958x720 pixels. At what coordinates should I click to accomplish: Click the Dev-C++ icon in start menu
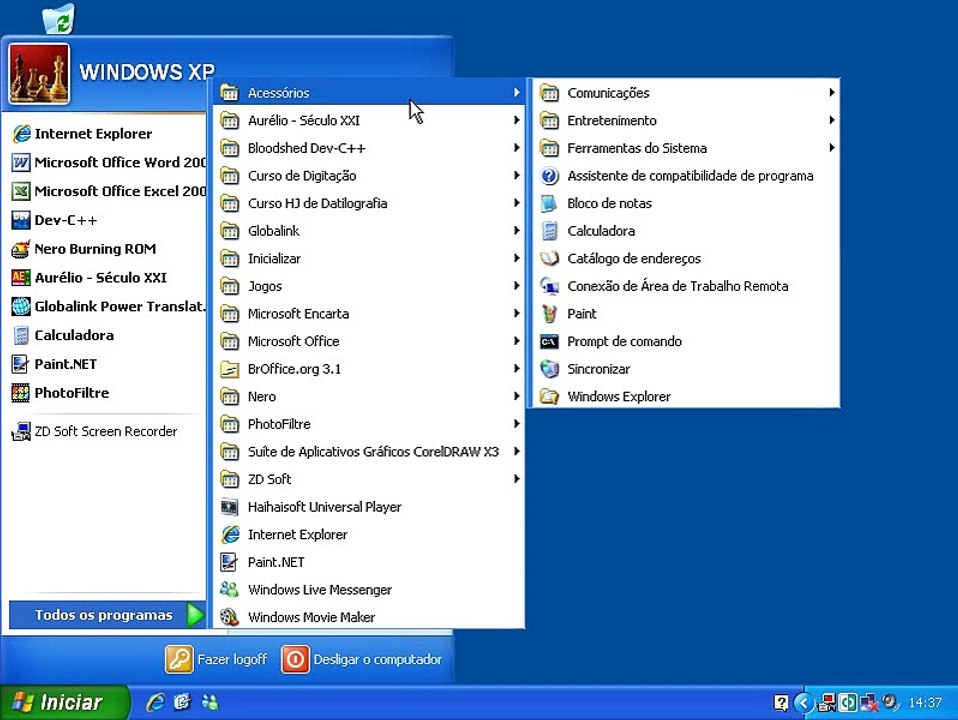21,220
